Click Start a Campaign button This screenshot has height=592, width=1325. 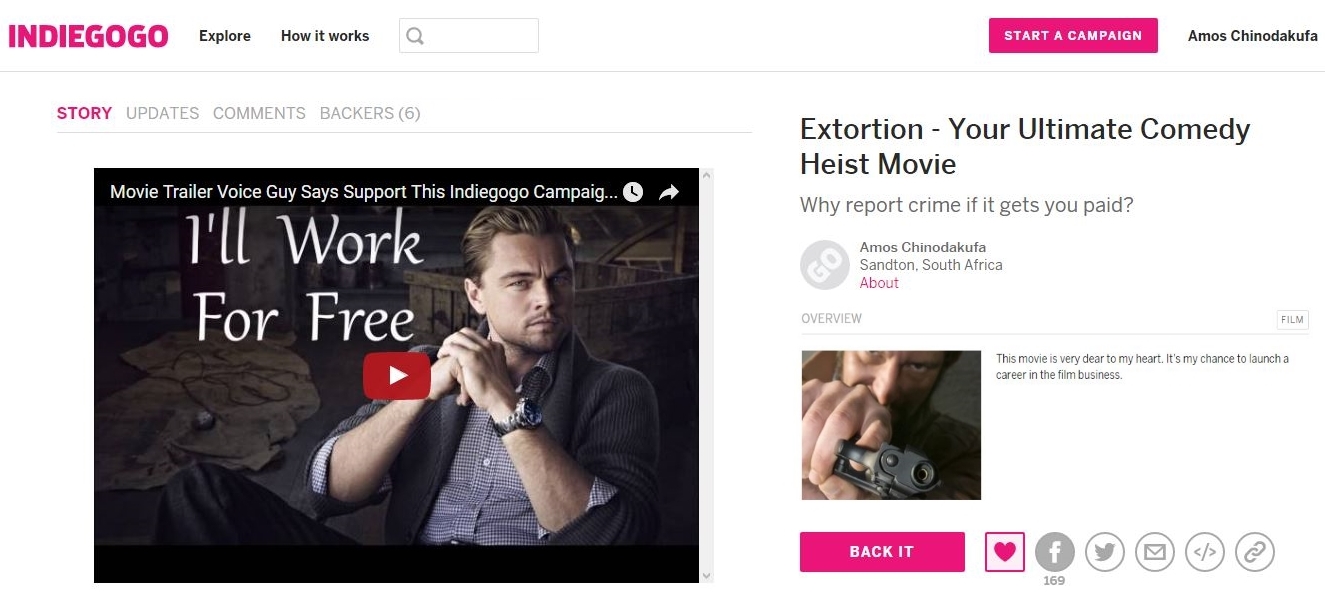tap(1073, 36)
